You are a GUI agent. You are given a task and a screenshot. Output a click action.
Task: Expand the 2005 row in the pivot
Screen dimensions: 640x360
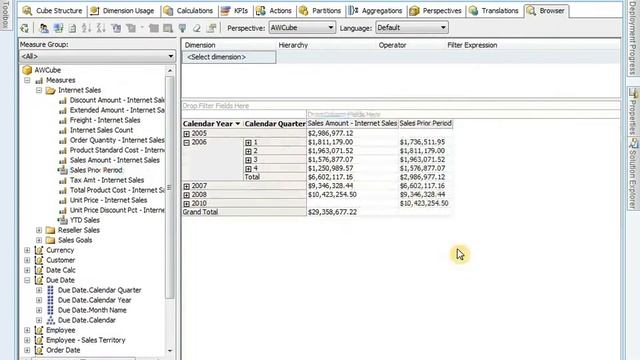pyautogui.click(x=187, y=134)
